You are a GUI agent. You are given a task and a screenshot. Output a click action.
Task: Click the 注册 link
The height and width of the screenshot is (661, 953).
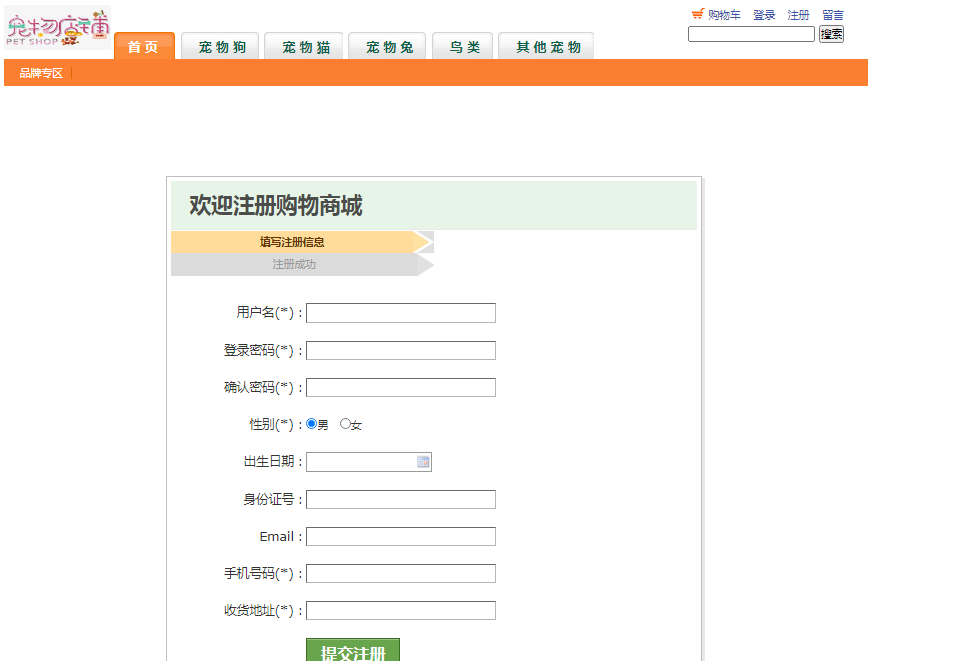[x=799, y=15]
